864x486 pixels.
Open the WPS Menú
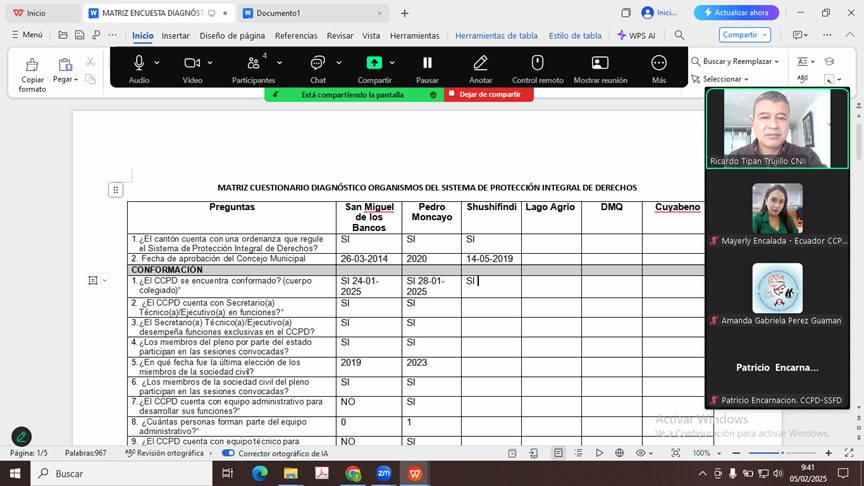(27, 35)
